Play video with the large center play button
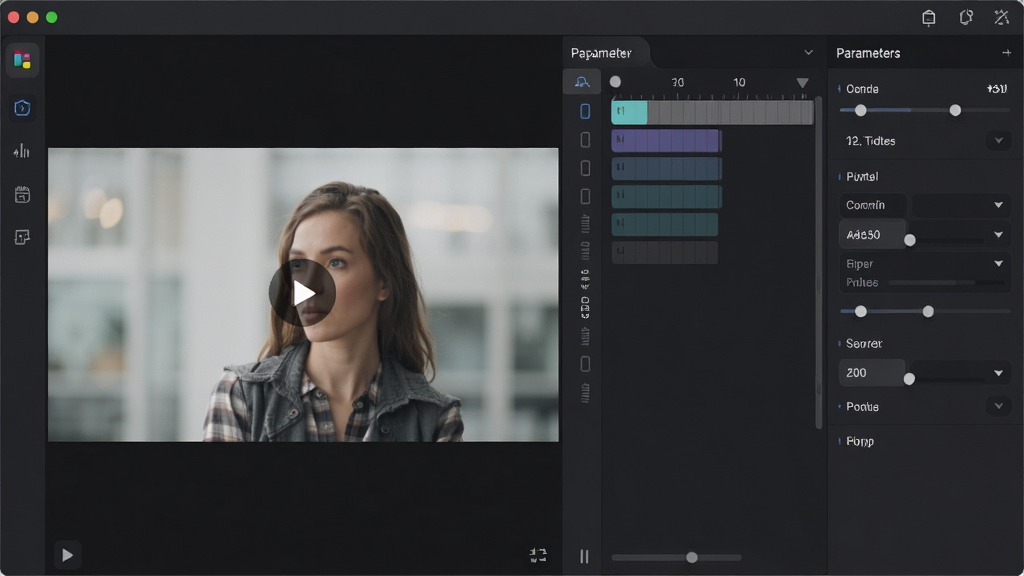The height and width of the screenshot is (576, 1024). [302, 293]
